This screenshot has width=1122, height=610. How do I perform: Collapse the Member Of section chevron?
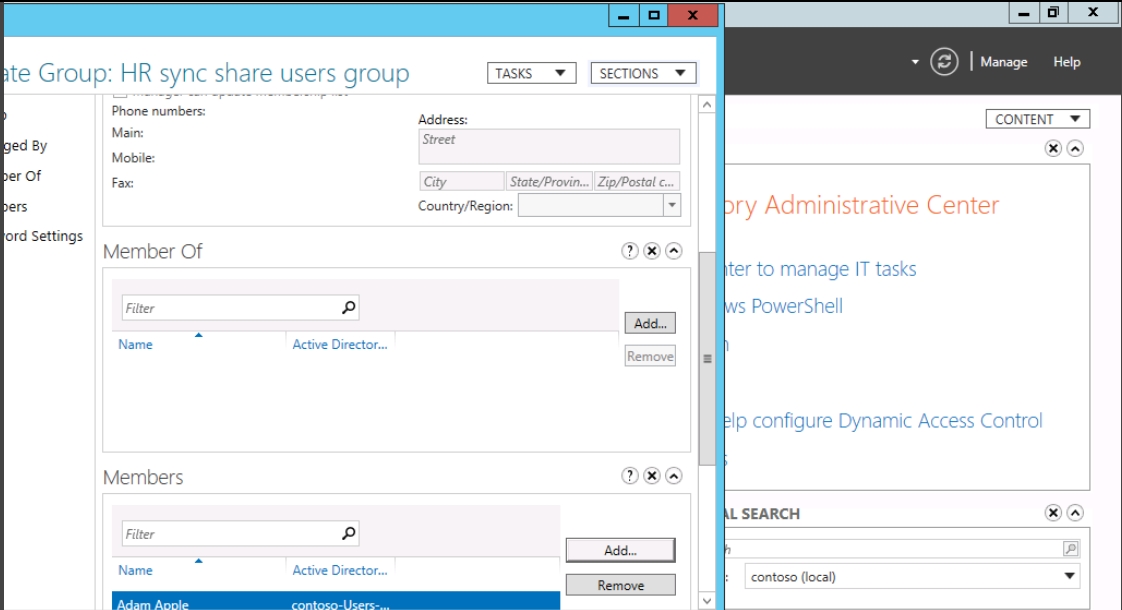pos(674,251)
